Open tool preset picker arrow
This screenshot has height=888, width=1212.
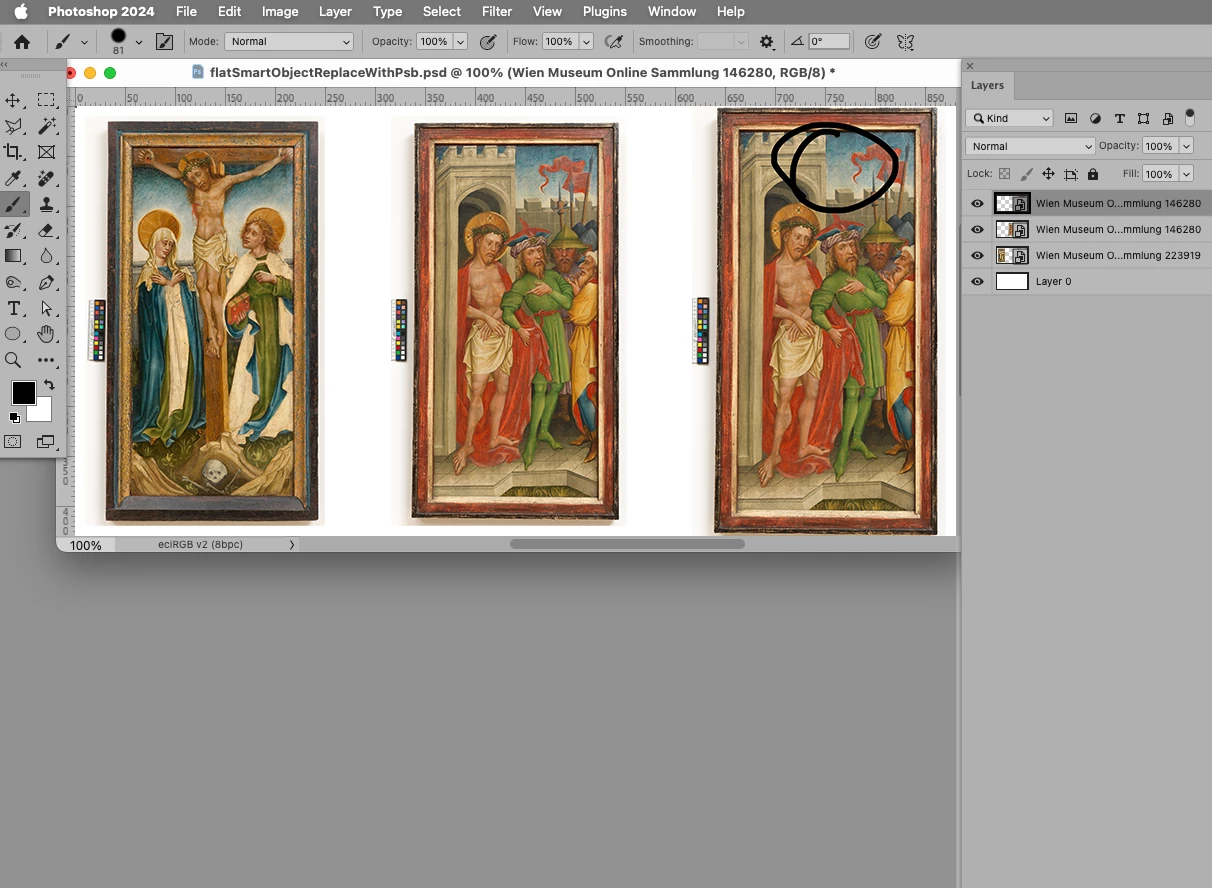pyautogui.click(x=84, y=42)
